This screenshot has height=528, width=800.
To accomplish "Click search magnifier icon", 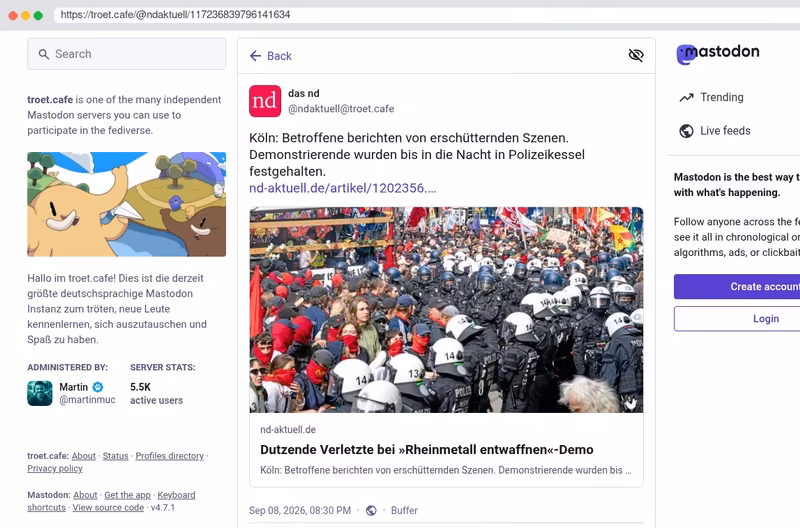I will pyautogui.click(x=44, y=54).
